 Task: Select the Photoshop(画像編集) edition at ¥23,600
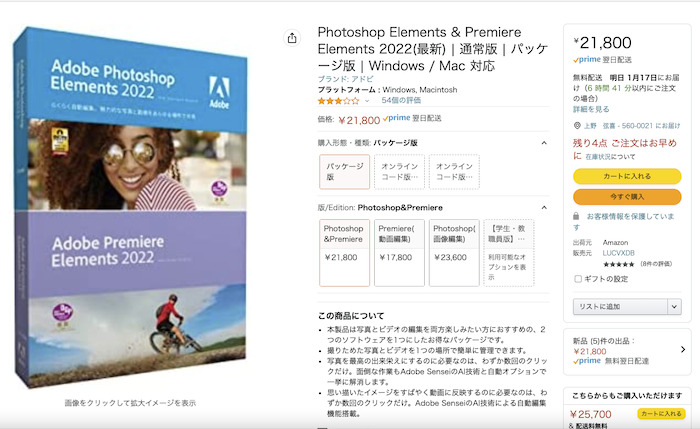click(454, 253)
